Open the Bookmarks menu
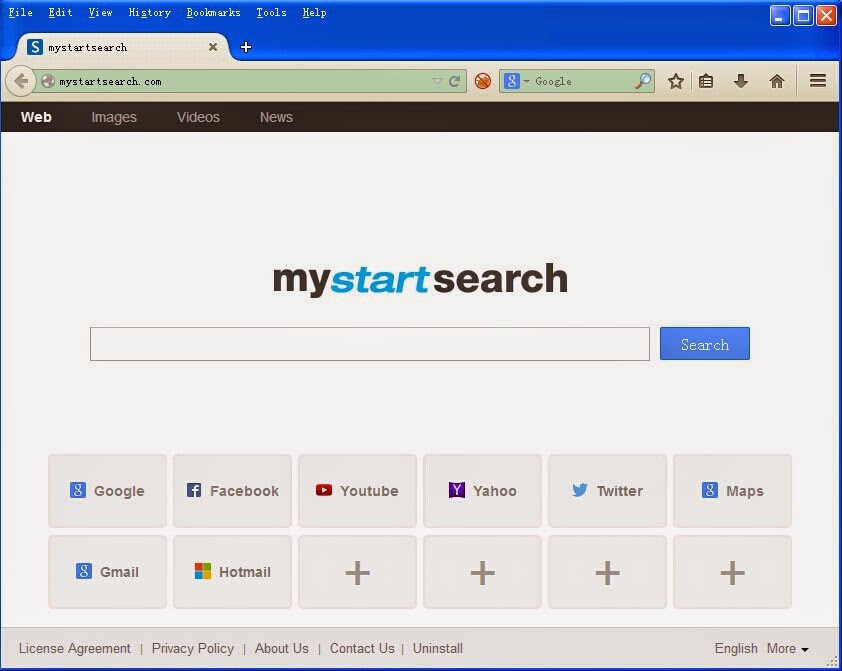Screen dimensions: 842x671 coord(213,12)
